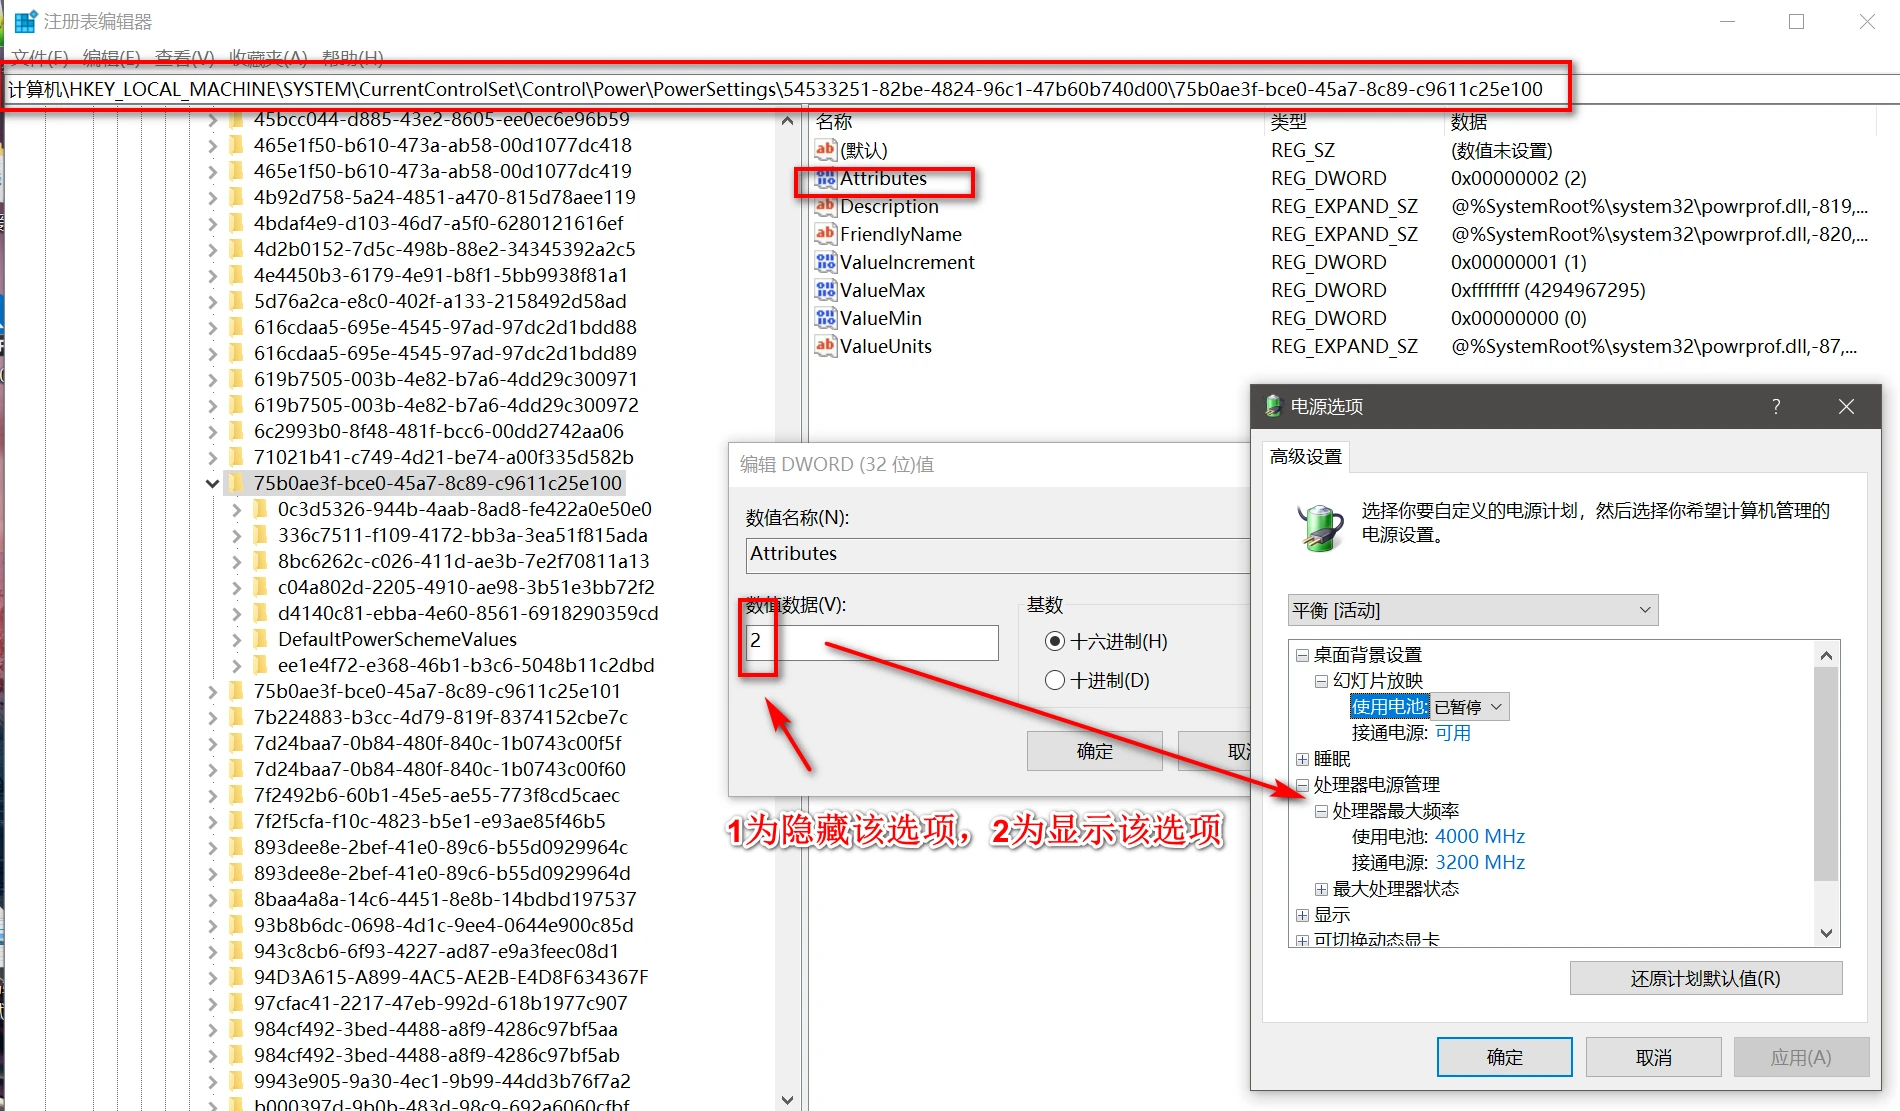
Task: Open the 编辑(E) menu
Action: click(x=111, y=57)
